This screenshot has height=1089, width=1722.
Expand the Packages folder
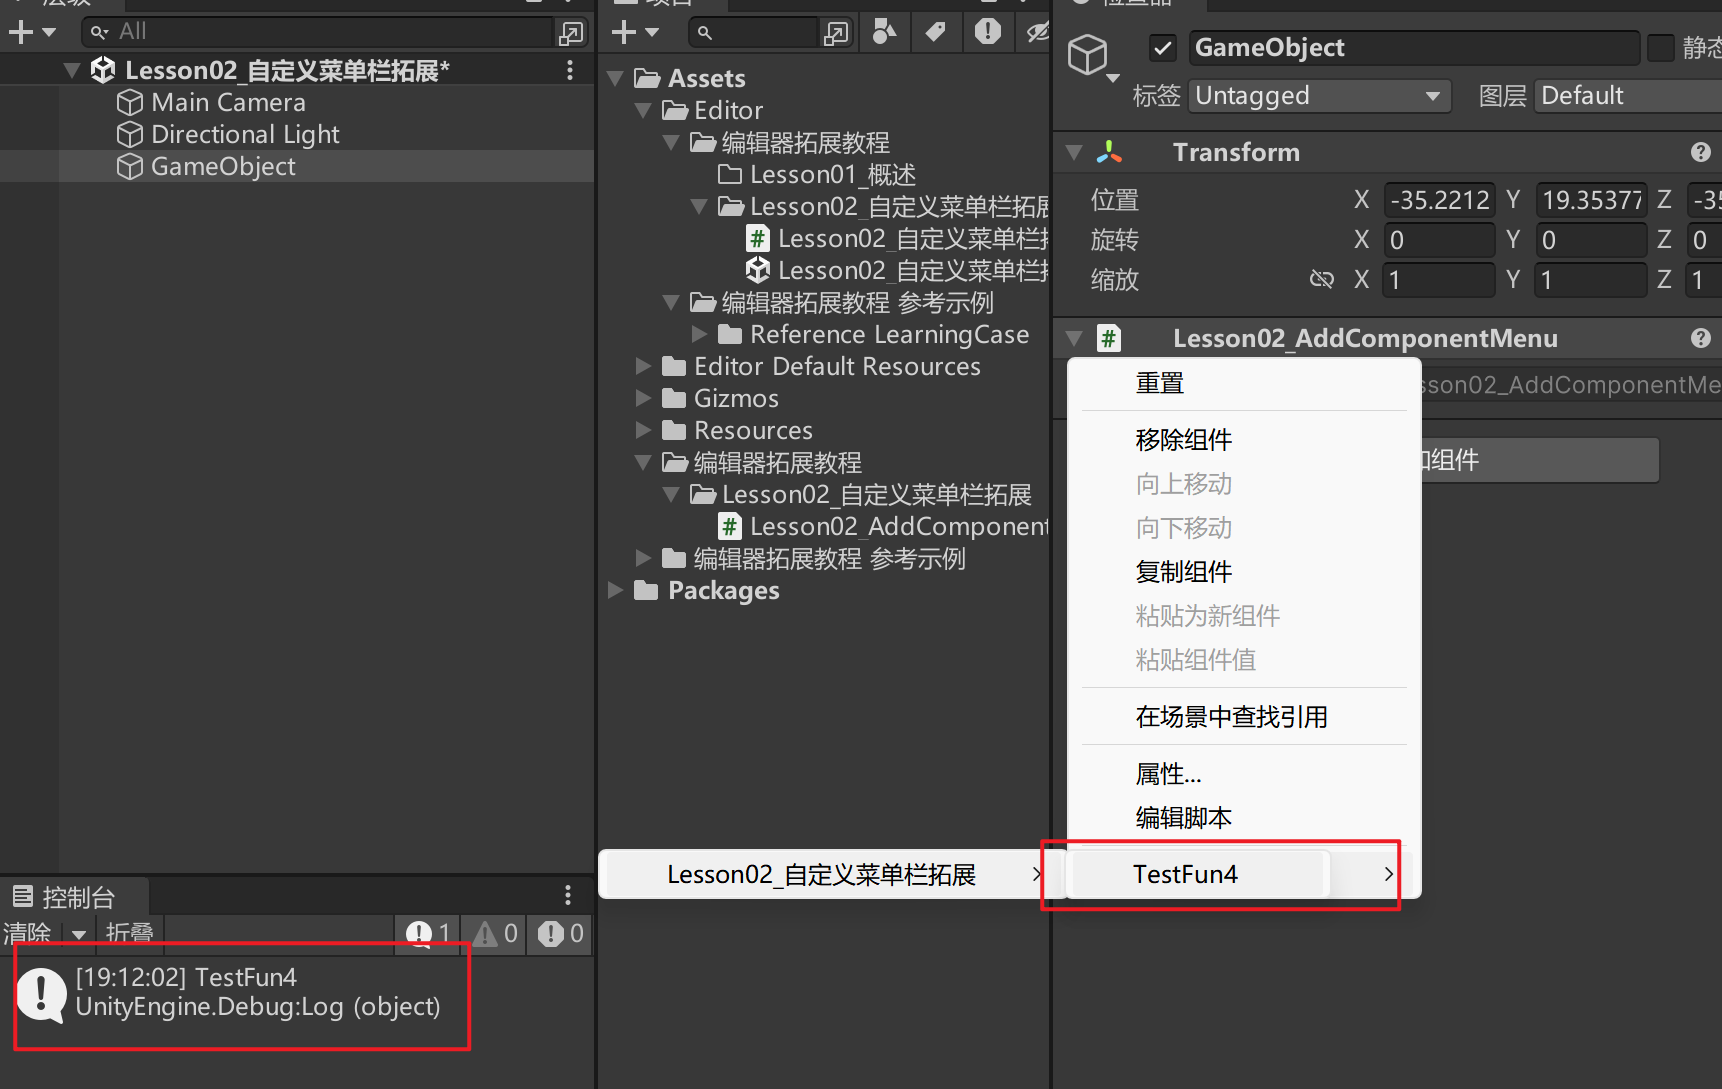coord(616,591)
